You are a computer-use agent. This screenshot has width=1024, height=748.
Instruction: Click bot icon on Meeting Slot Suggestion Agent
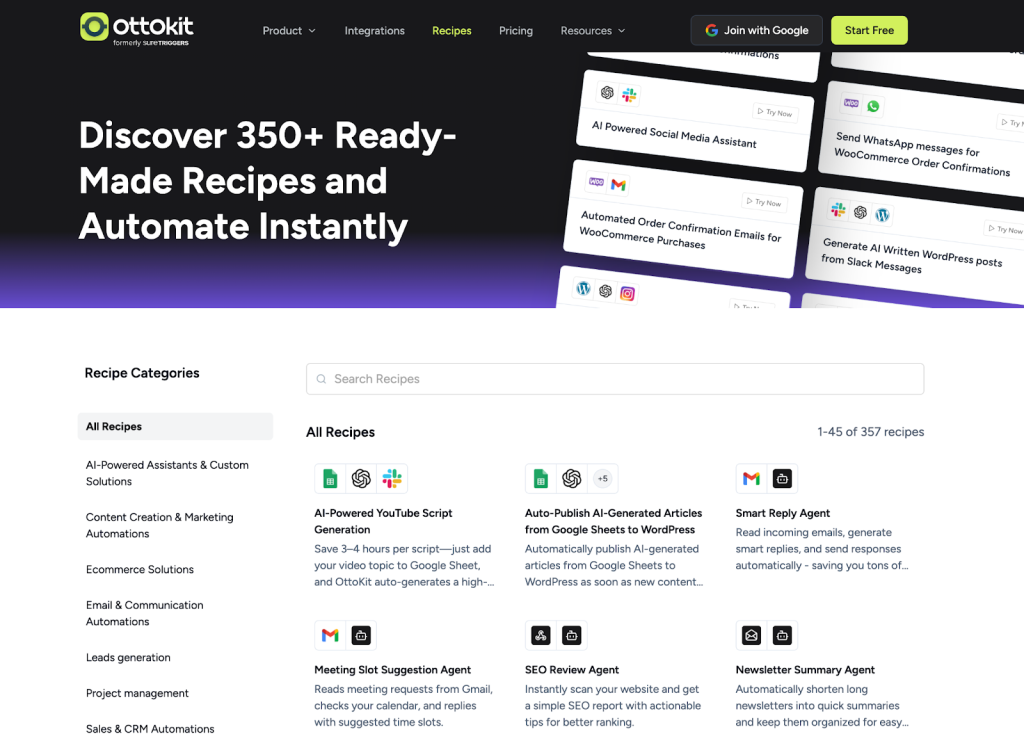coord(361,636)
